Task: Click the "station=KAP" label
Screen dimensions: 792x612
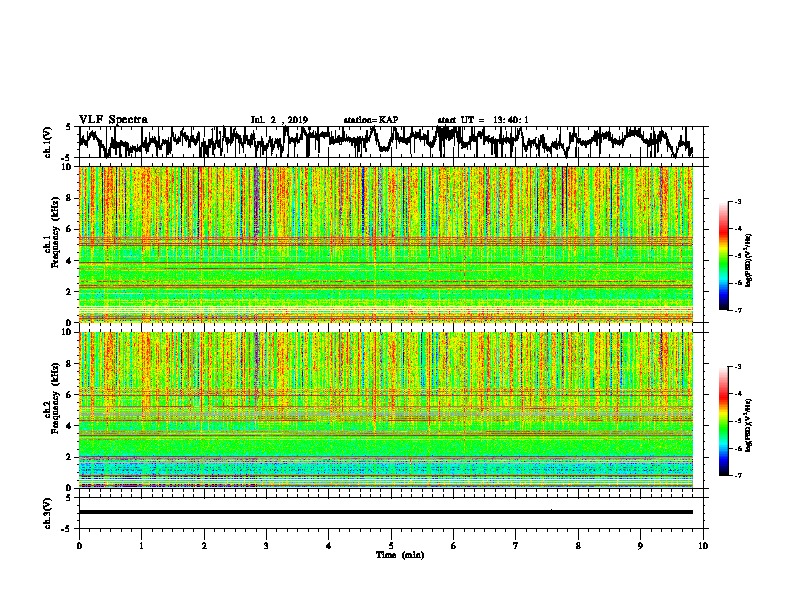Action: coord(371,120)
